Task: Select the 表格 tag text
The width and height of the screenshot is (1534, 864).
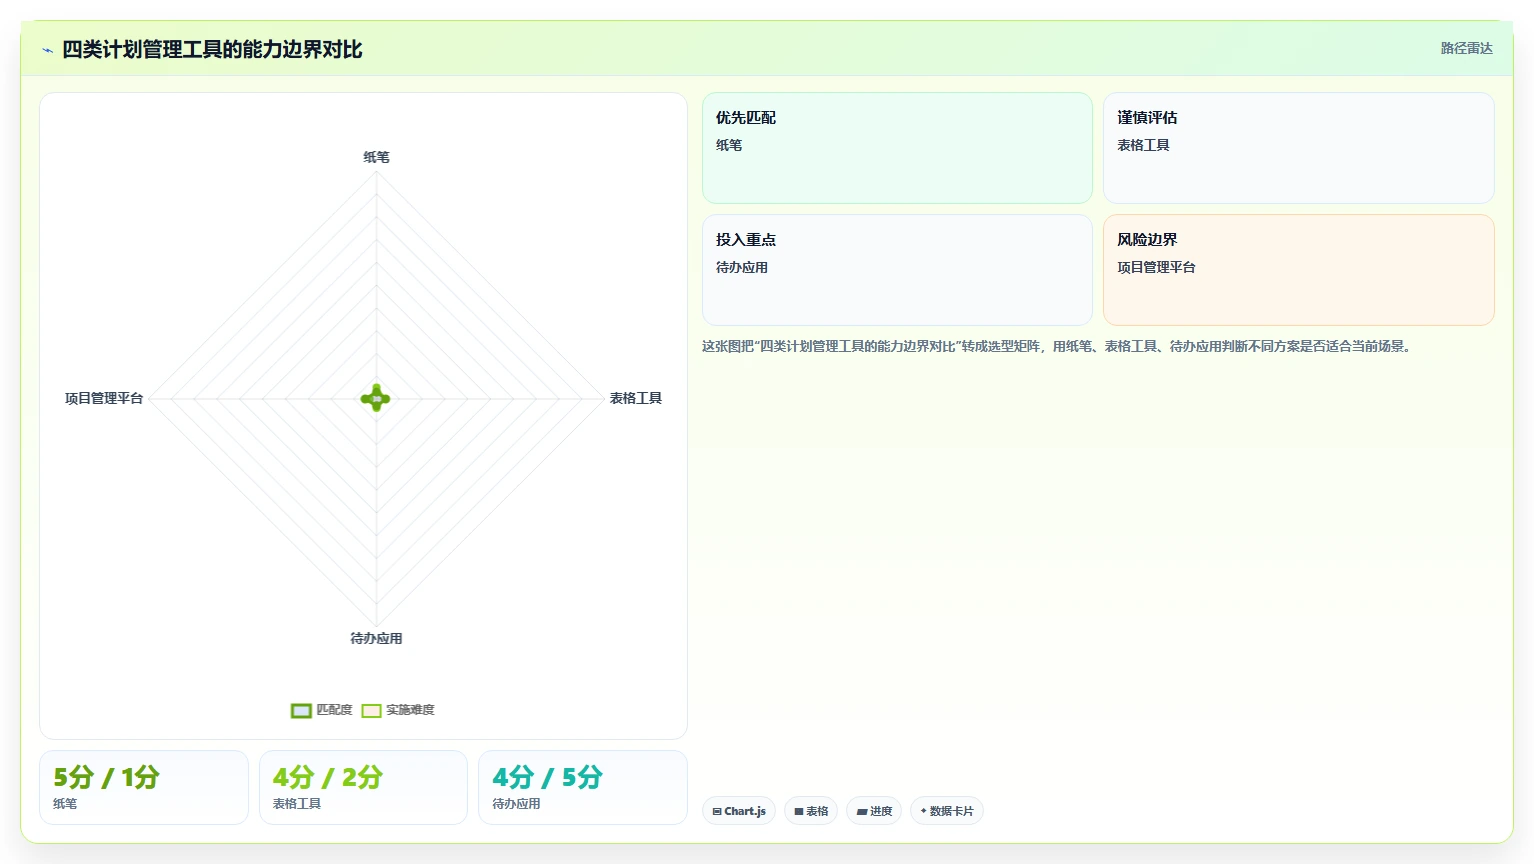Action: (x=817, y=811)
